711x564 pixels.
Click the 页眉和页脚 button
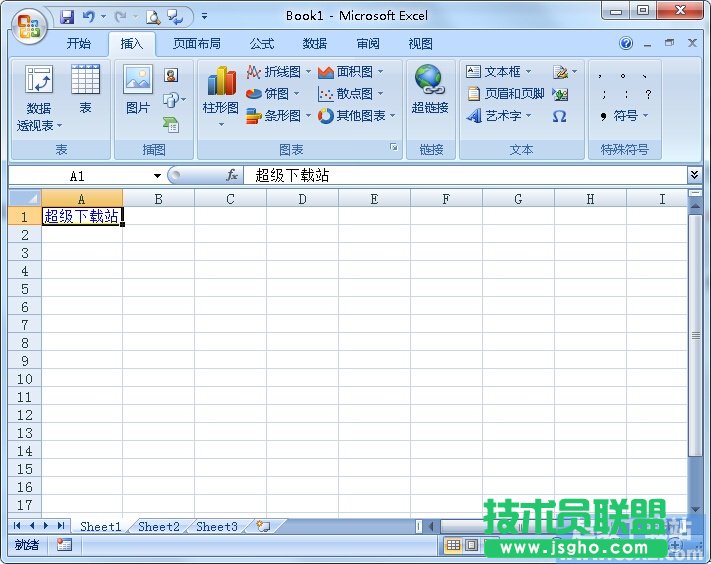coord(506,94)
